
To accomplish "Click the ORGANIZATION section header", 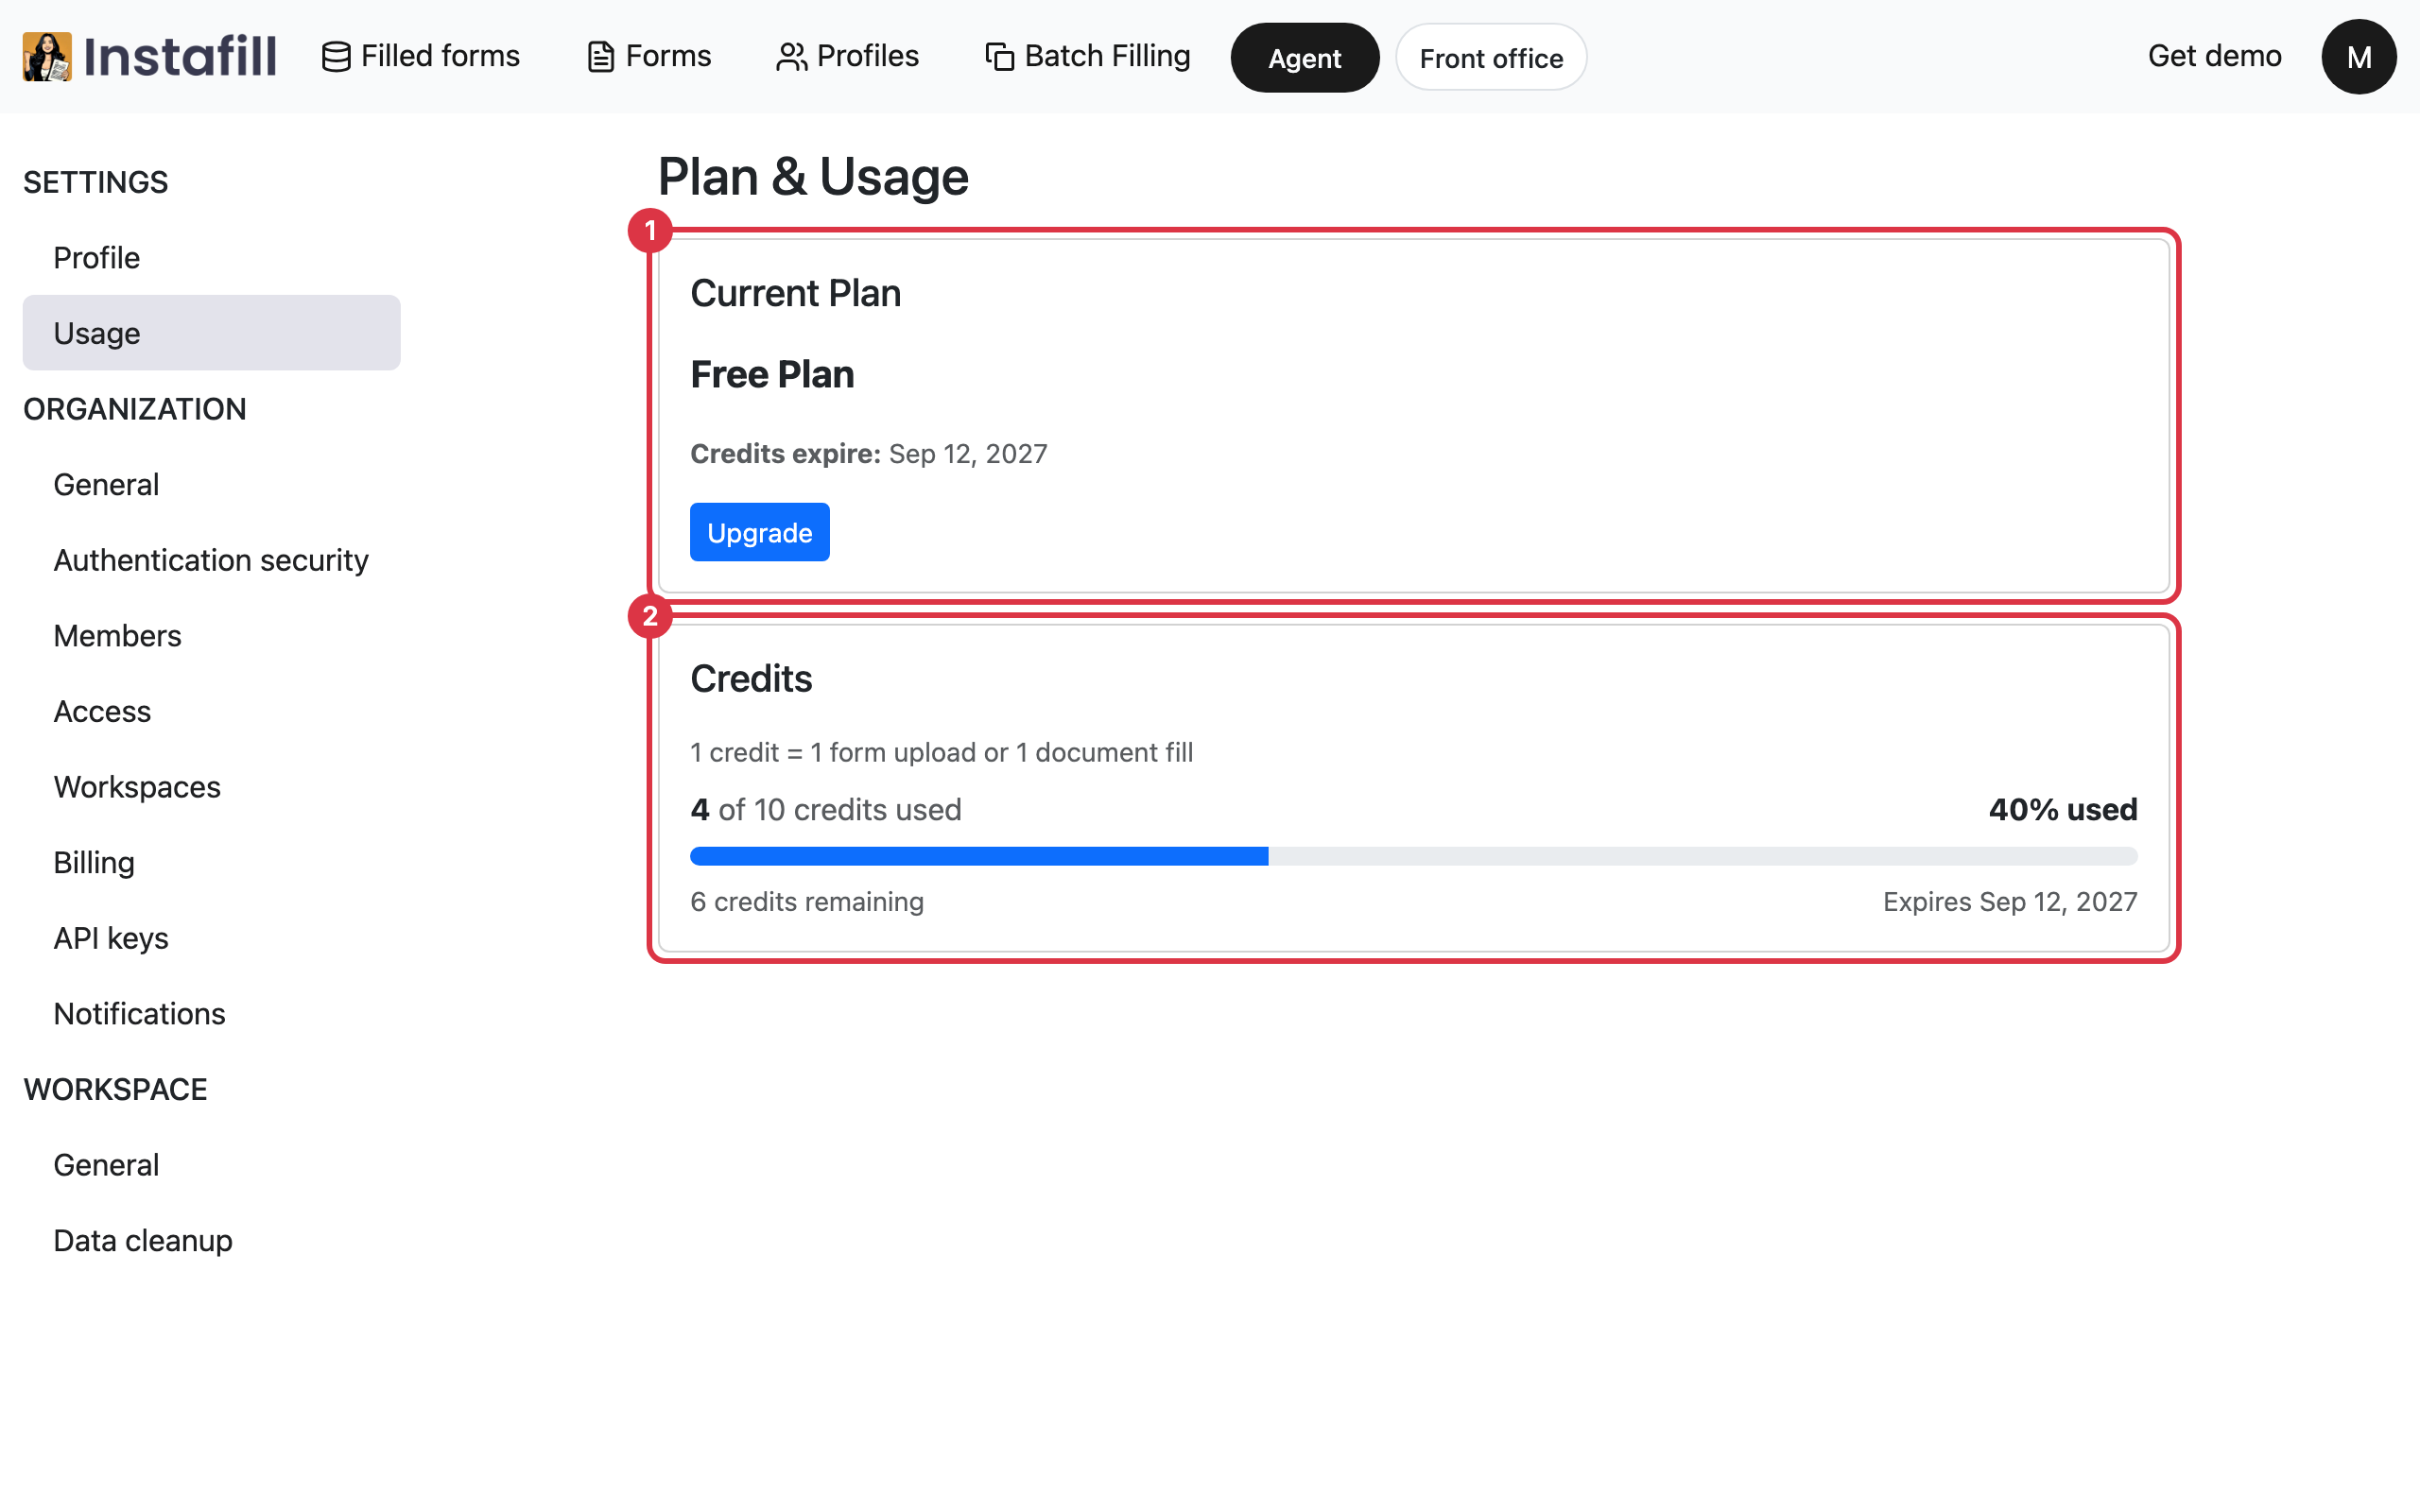I will [x=134, y=409].
